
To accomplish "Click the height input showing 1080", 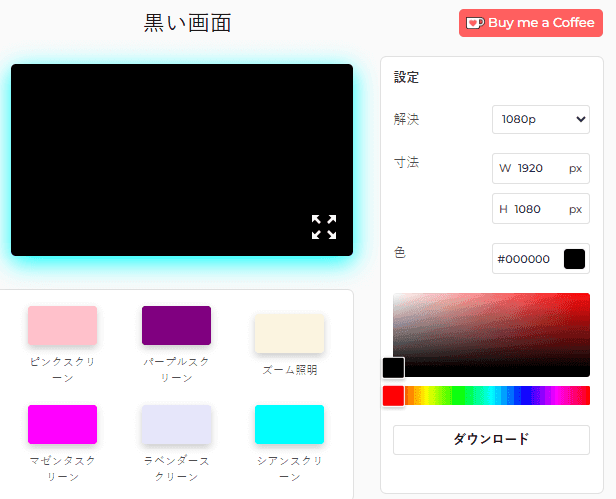I will [x=531, y=209].
